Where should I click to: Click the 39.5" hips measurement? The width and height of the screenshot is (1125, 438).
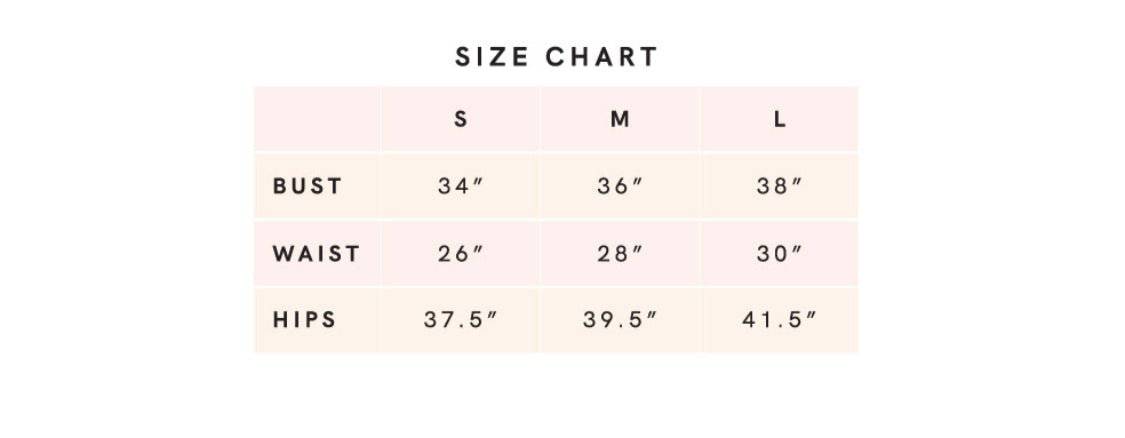(x=620, y=320)
